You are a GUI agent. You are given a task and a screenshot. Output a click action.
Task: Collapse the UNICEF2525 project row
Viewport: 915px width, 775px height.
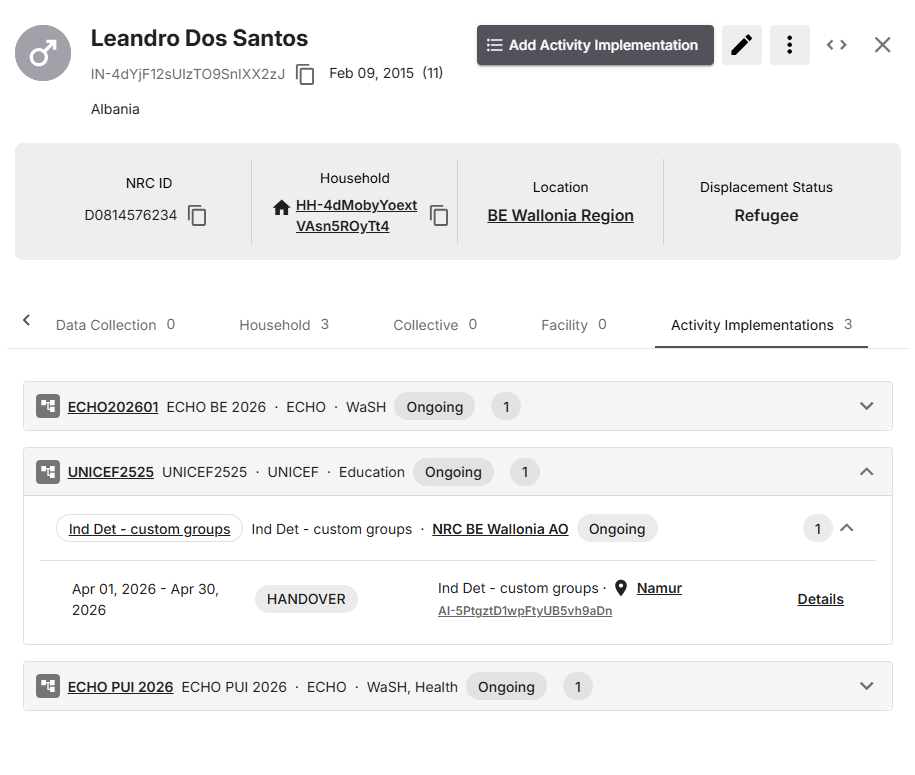coord(867,472)
